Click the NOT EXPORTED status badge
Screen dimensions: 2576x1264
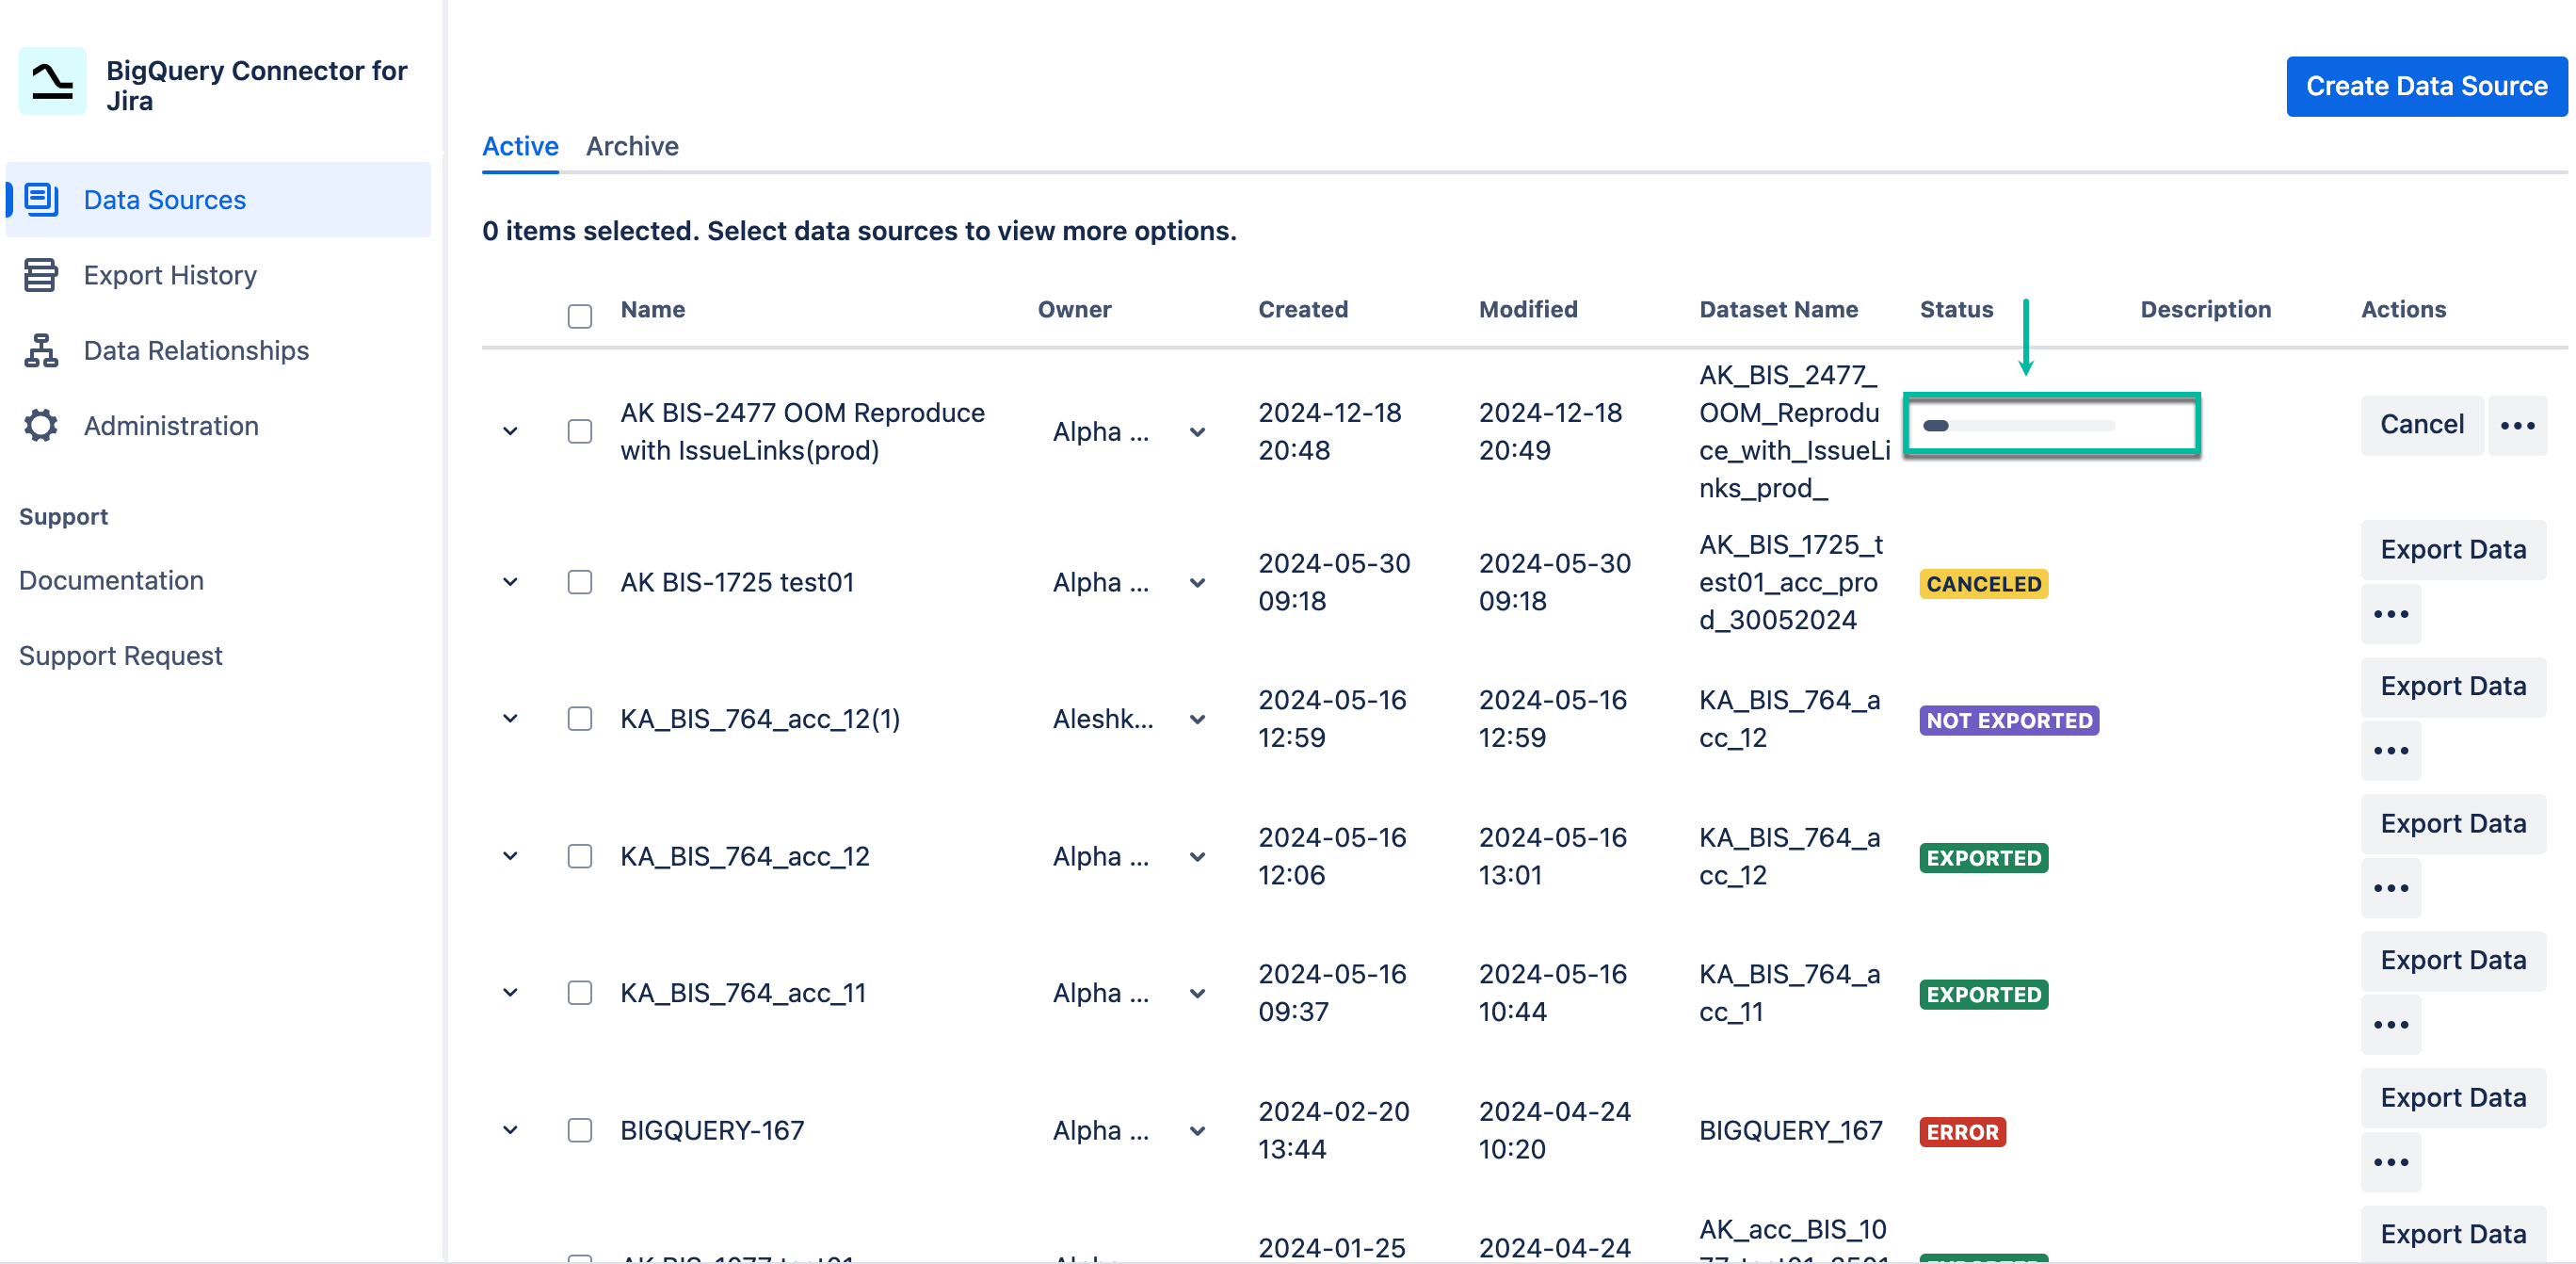2008,720
